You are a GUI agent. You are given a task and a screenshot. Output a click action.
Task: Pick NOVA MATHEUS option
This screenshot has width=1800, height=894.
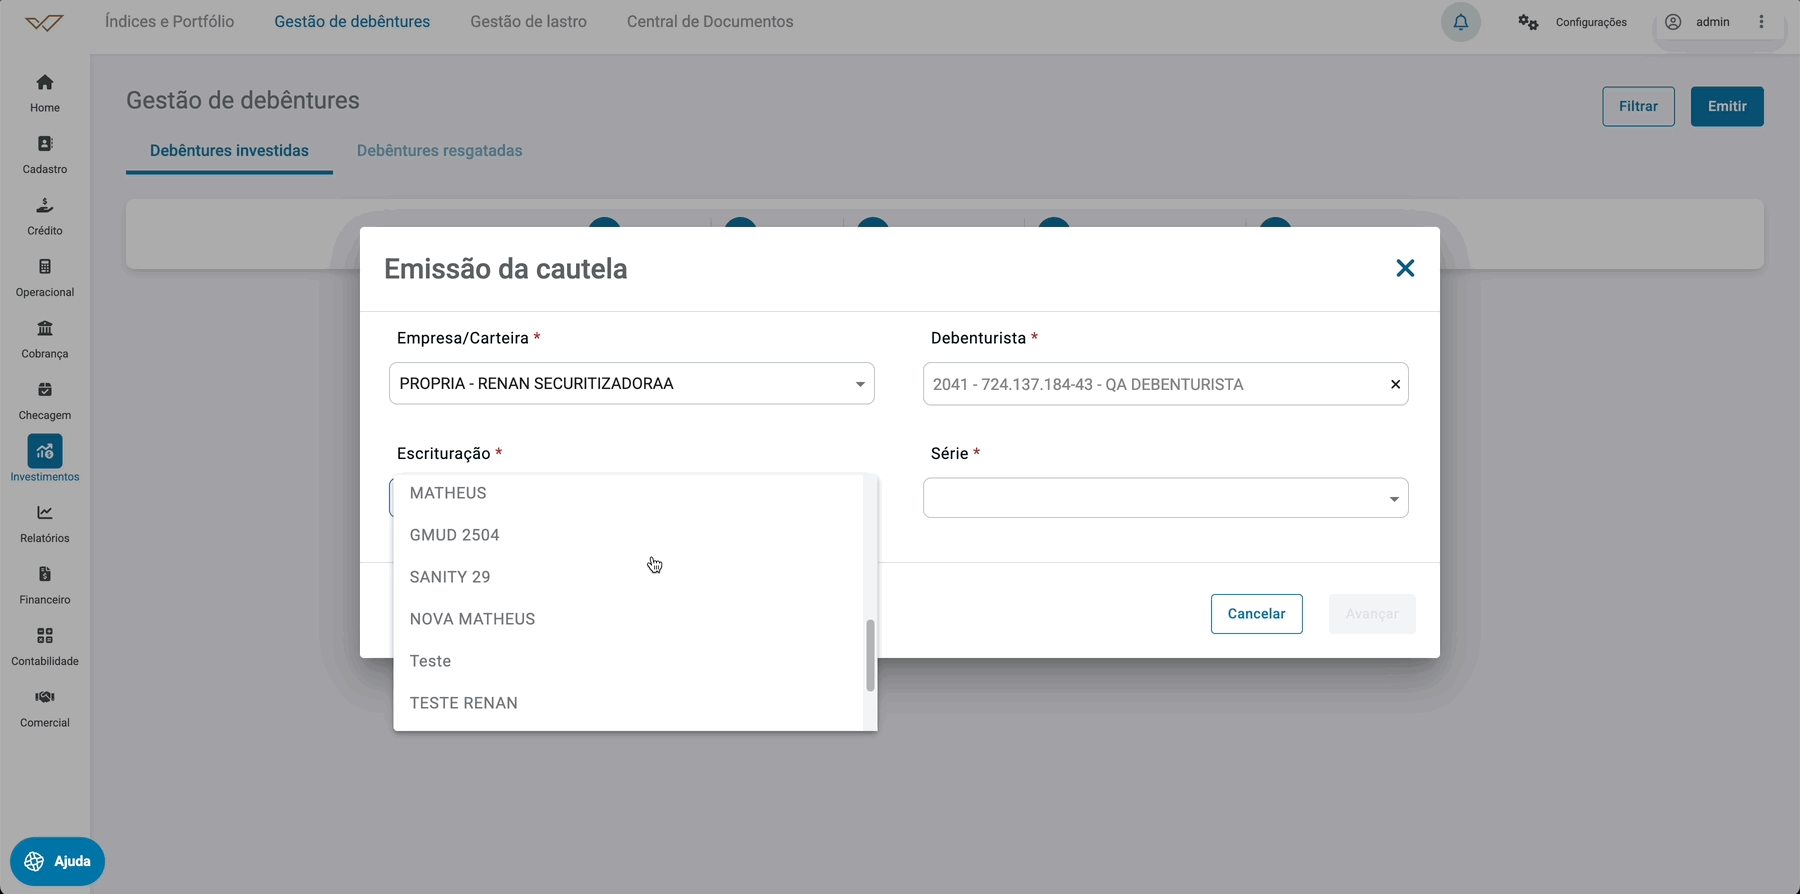pos(628,619)
